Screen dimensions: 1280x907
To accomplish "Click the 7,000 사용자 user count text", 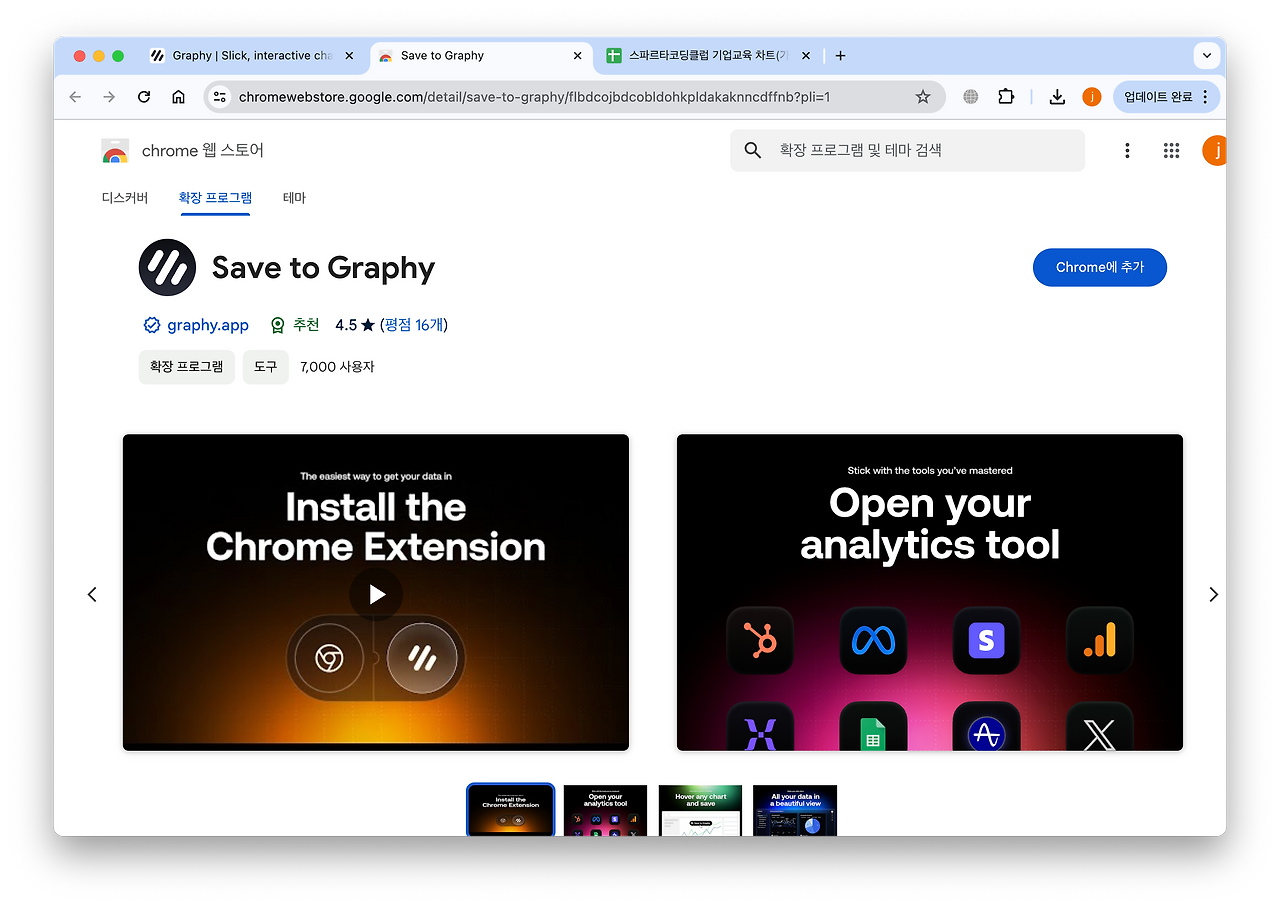I will pos(337,367).
